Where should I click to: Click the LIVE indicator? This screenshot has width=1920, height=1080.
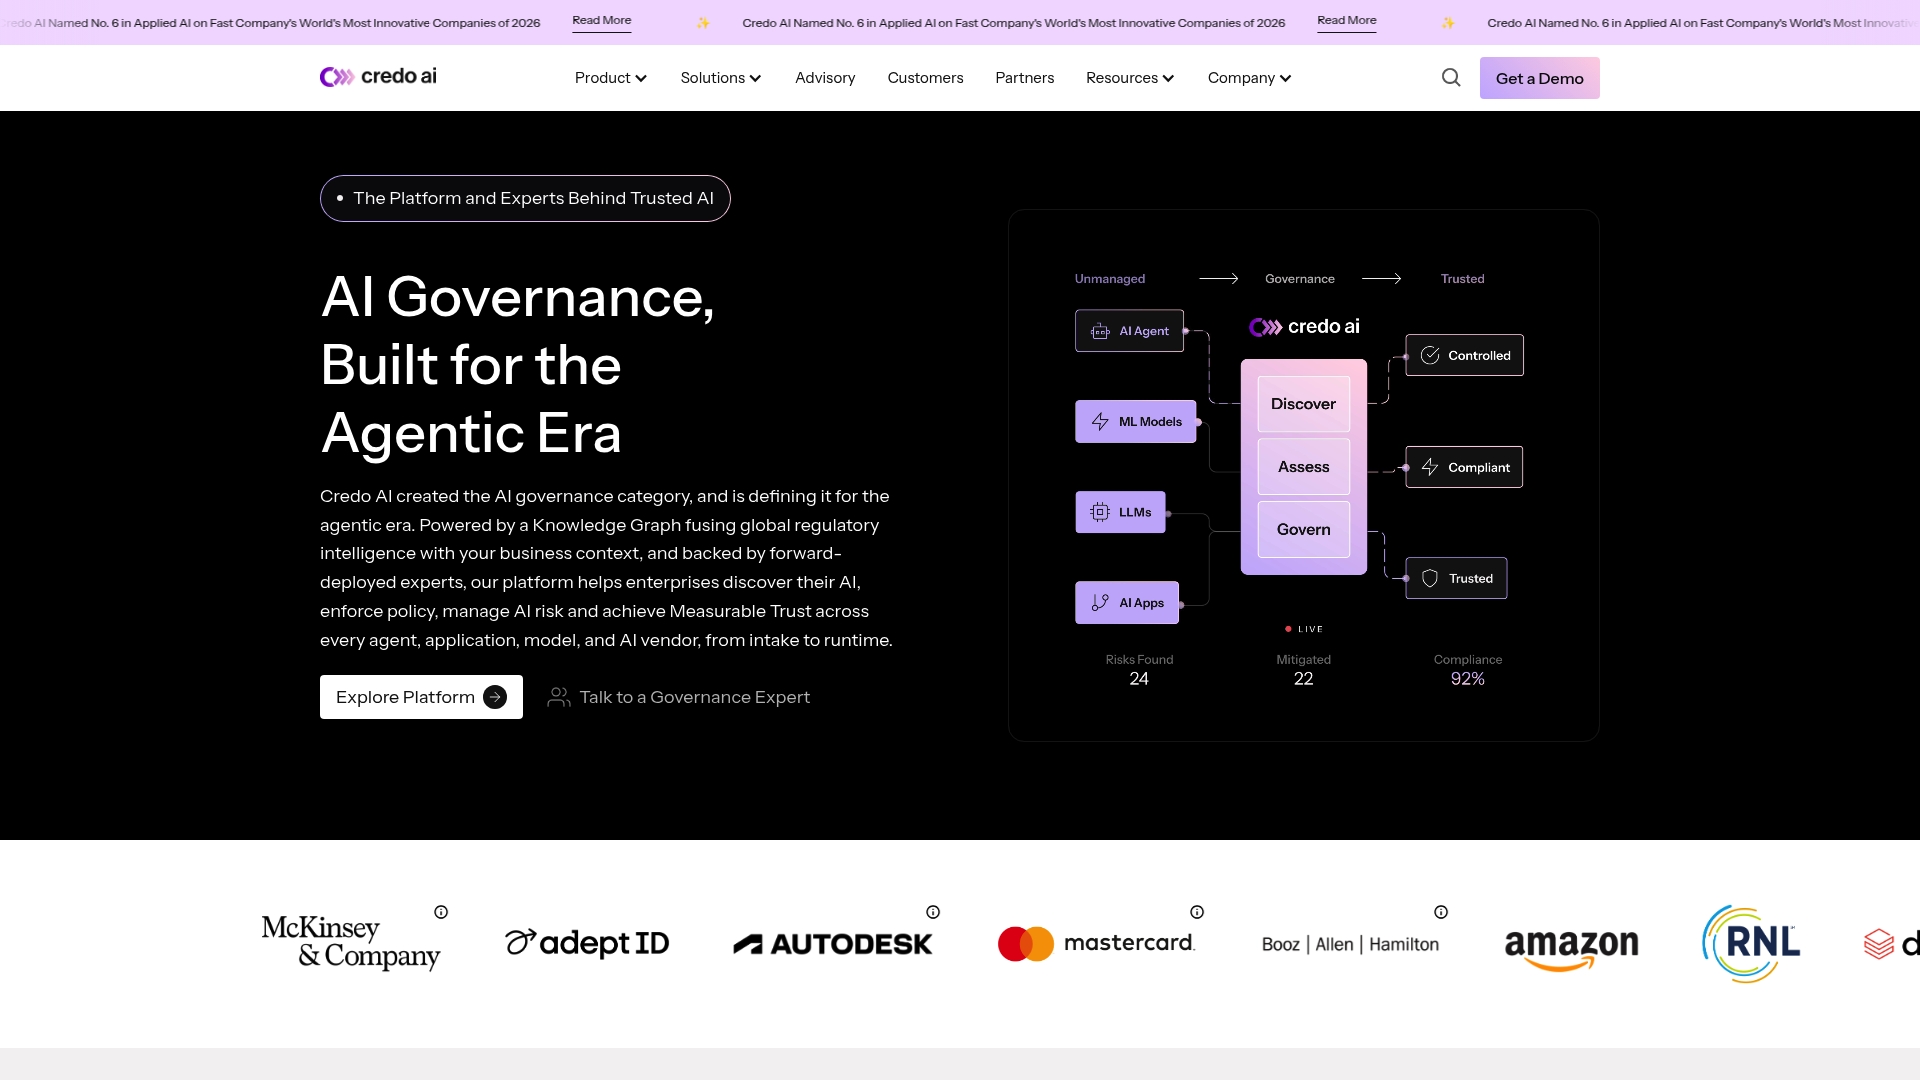tap(1304, 629)
